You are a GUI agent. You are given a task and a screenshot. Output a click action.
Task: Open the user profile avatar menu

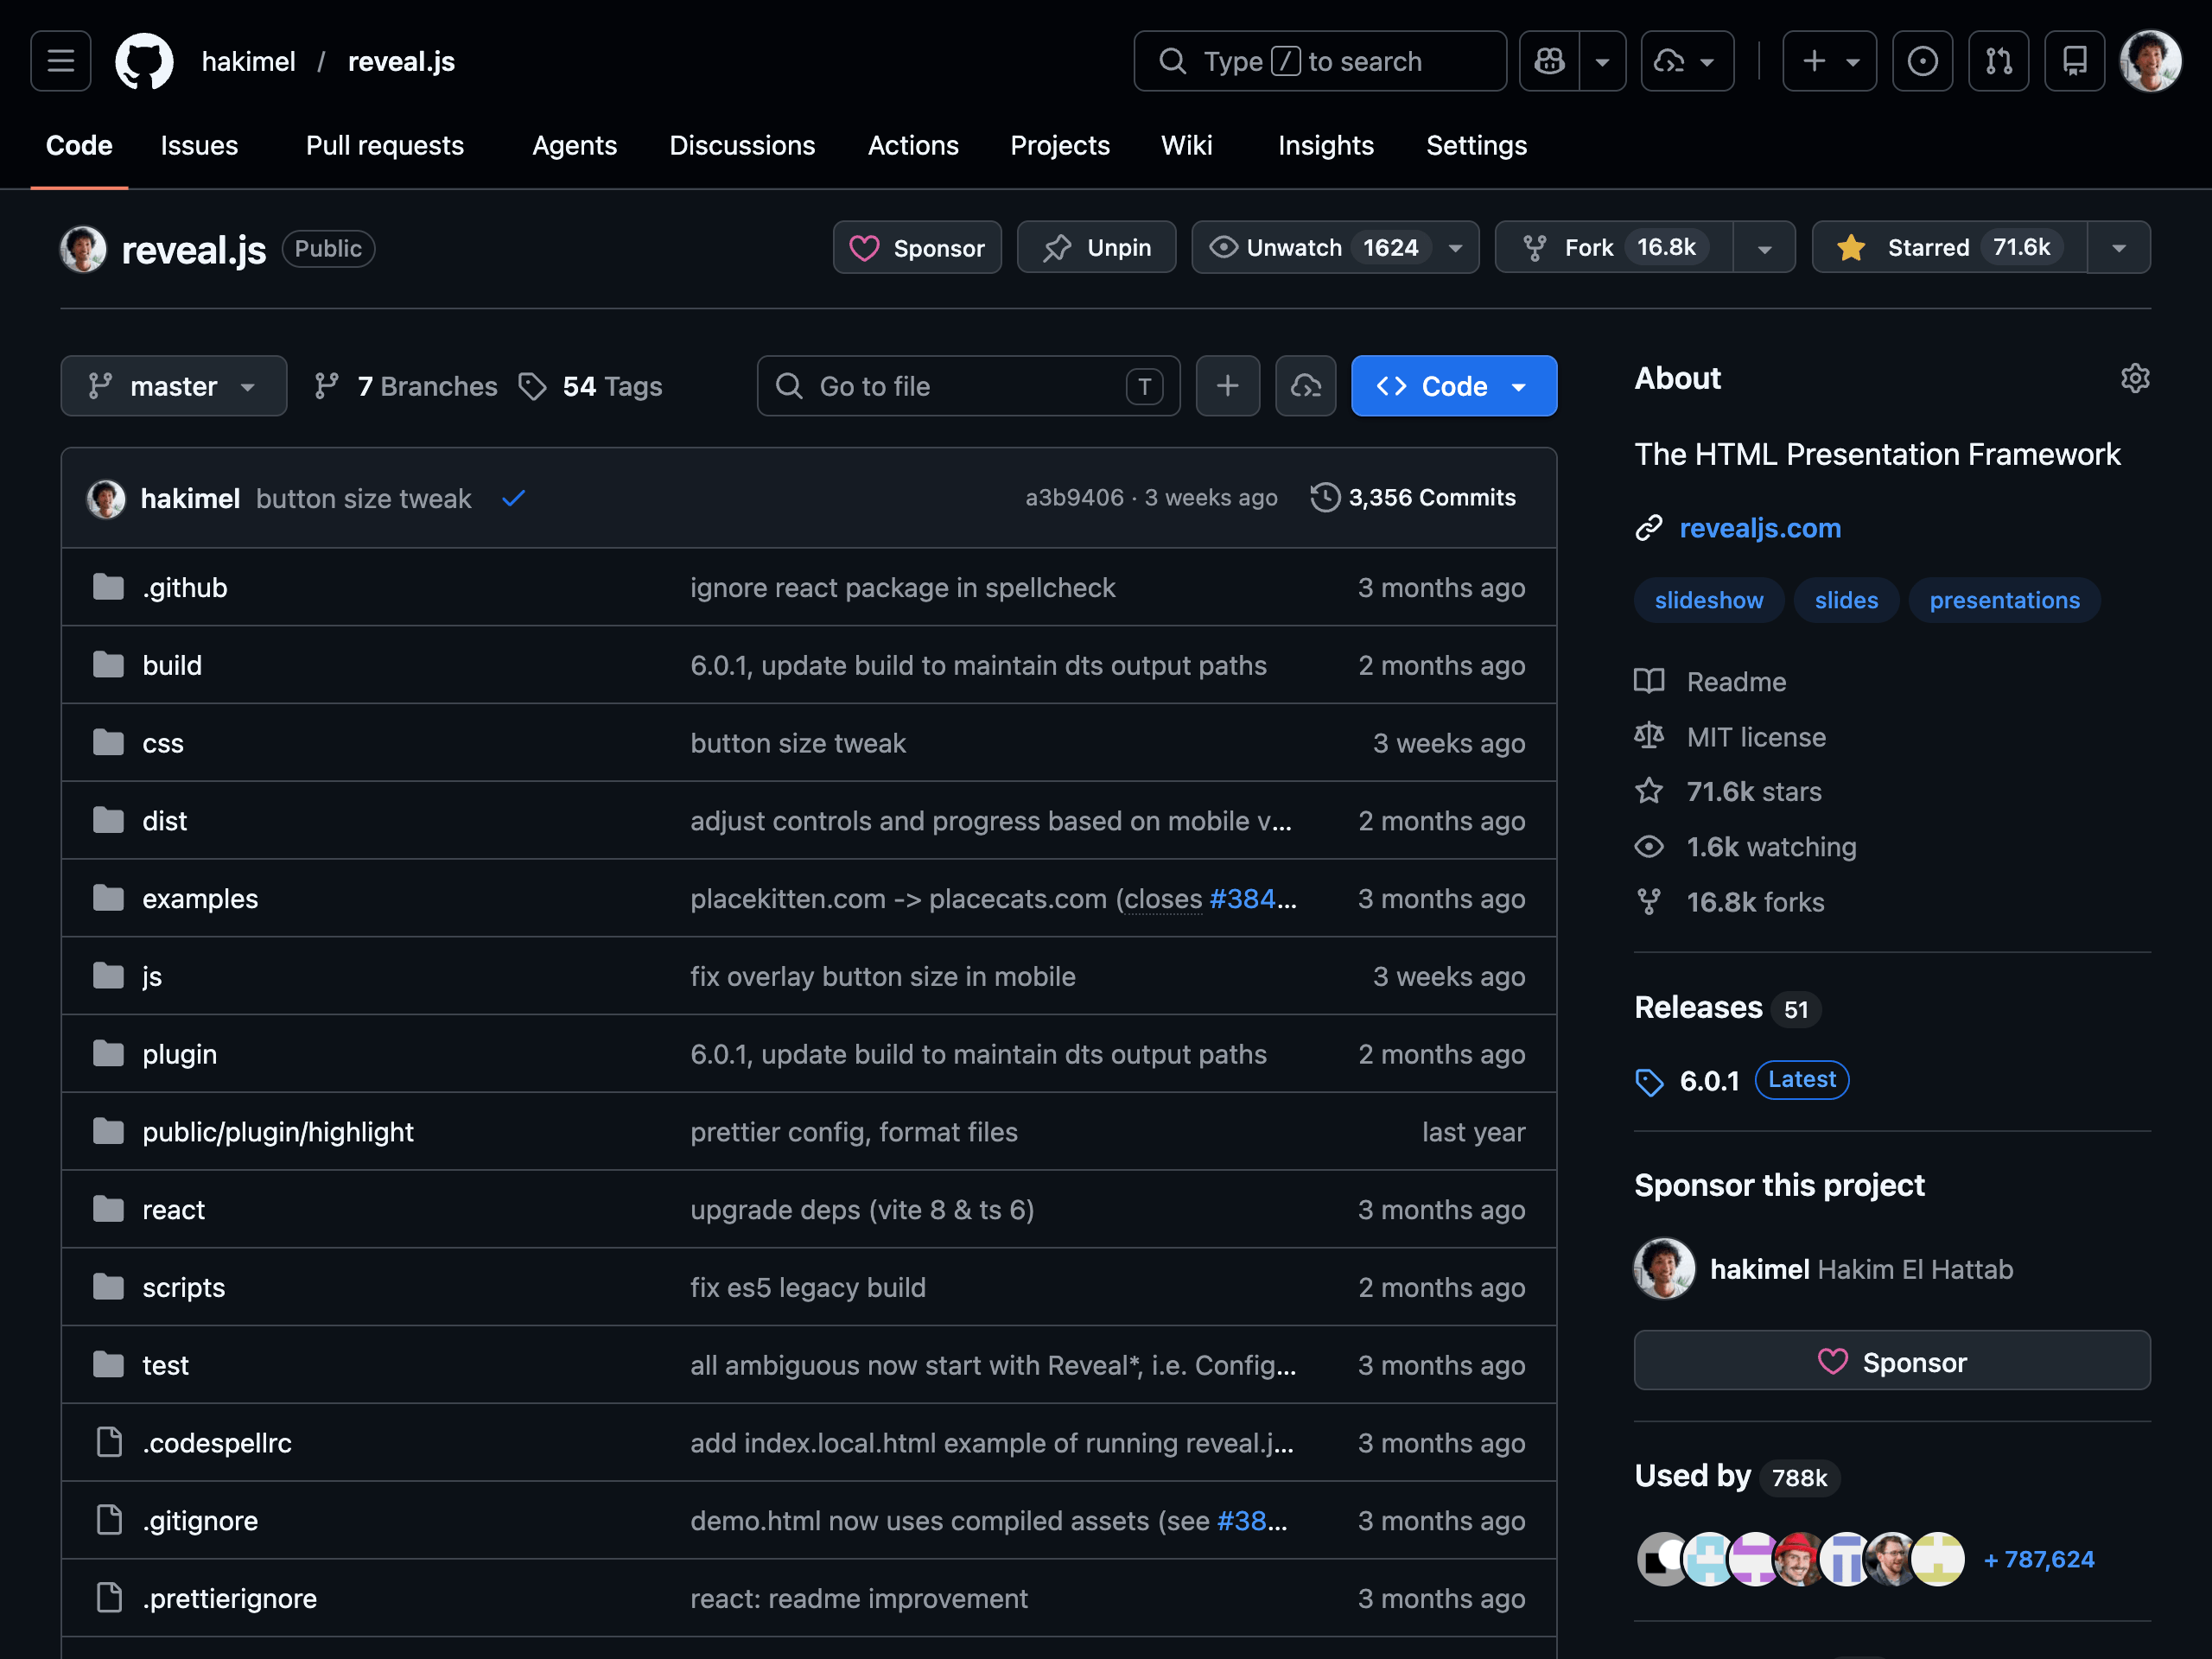(2150, 61)
